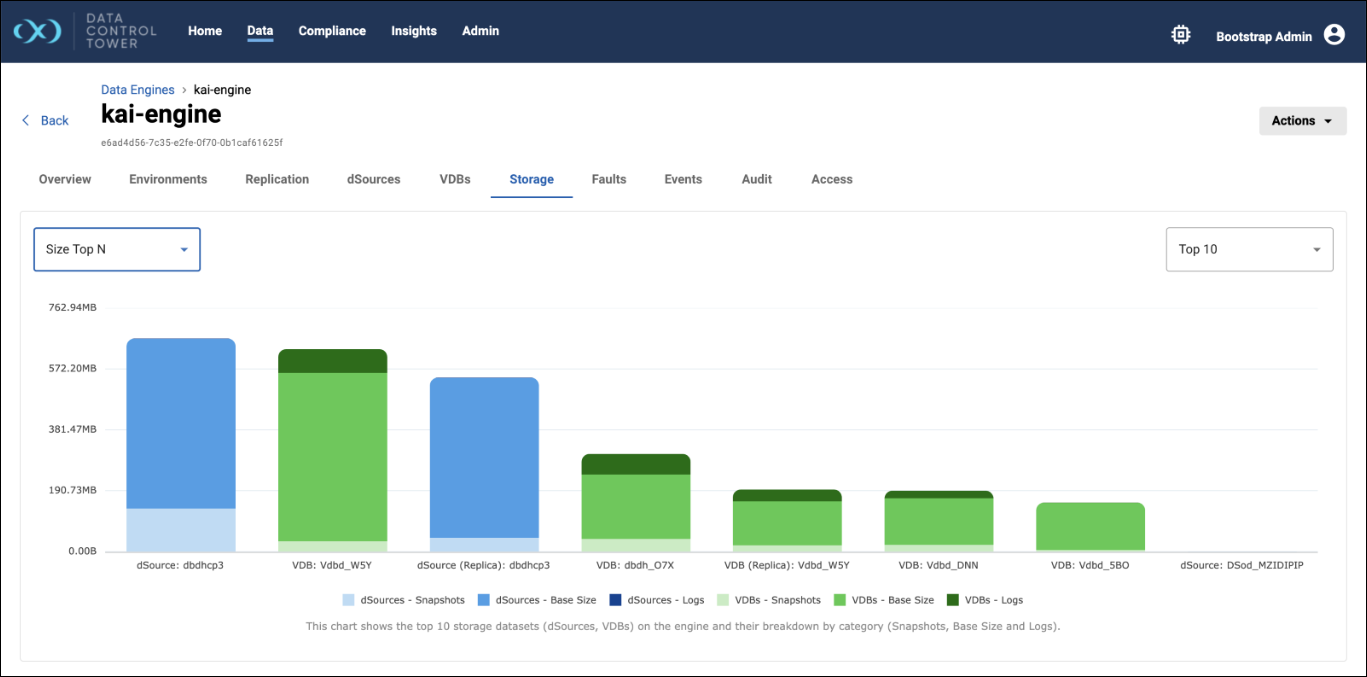Toggle the VDBs - Logs legend item
The height and width of the screenshot is (677, 1367).
point(984,600)
